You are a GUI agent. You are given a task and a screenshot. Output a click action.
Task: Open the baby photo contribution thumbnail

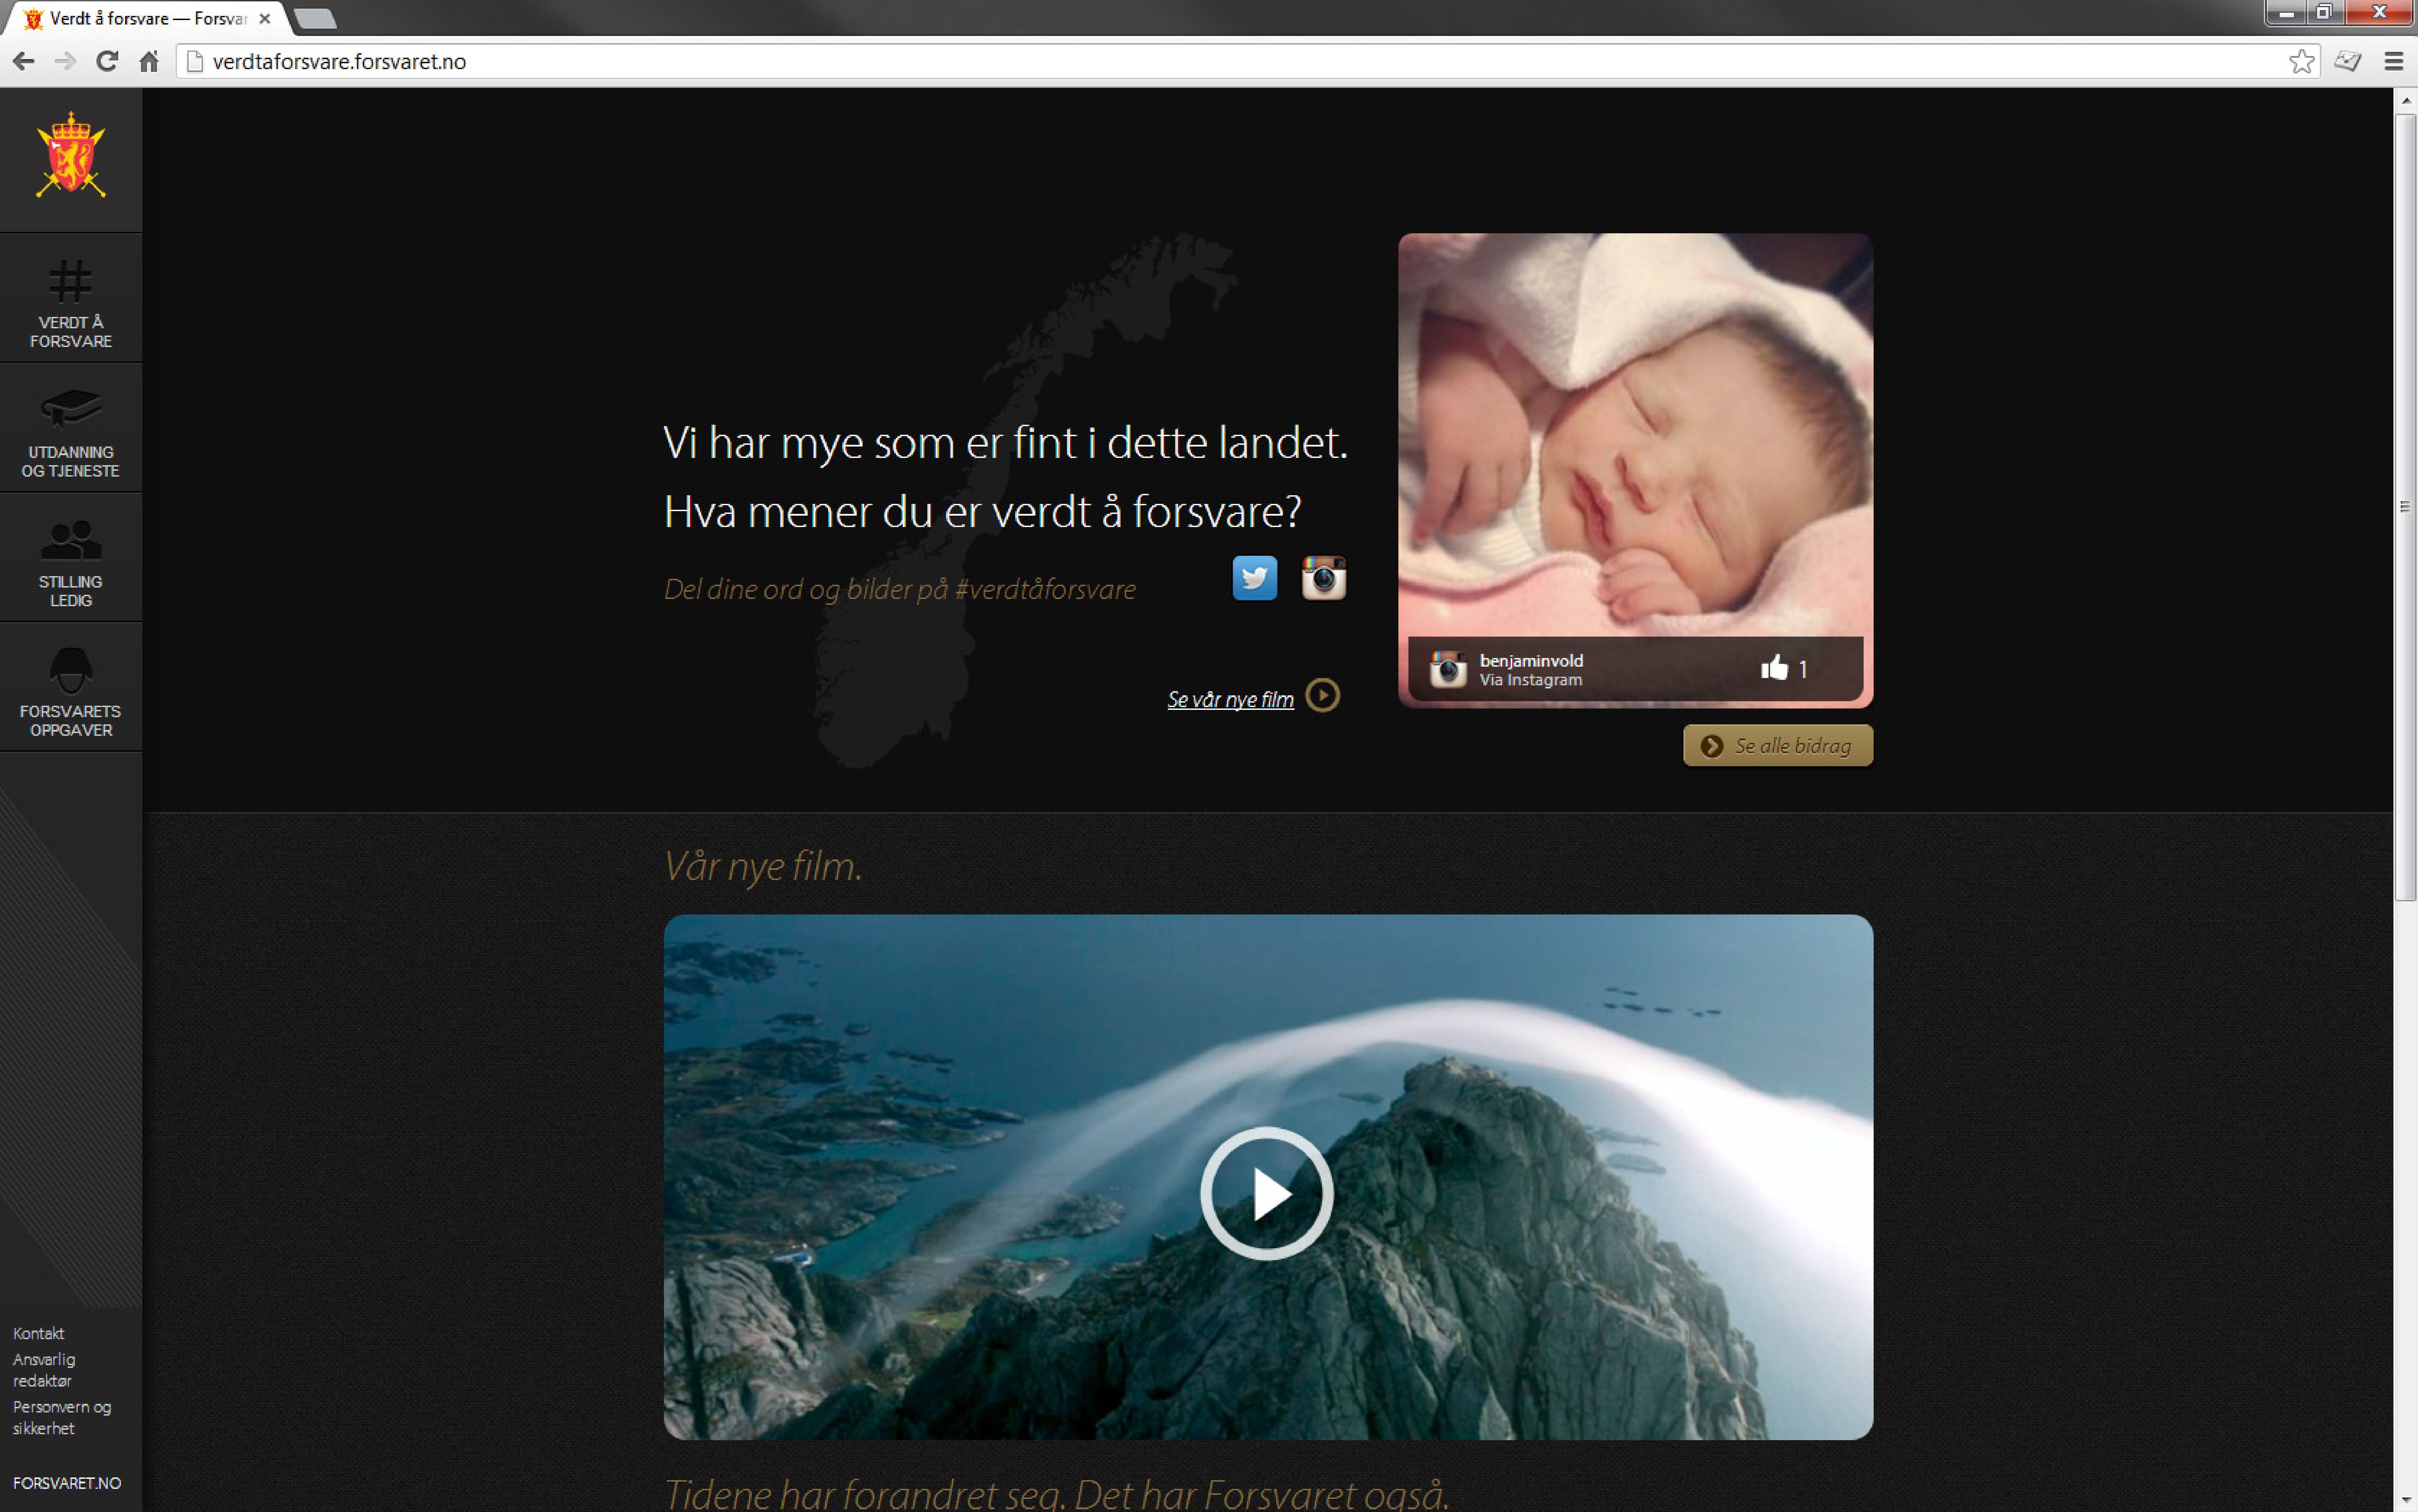click(x=1635, y=470)
